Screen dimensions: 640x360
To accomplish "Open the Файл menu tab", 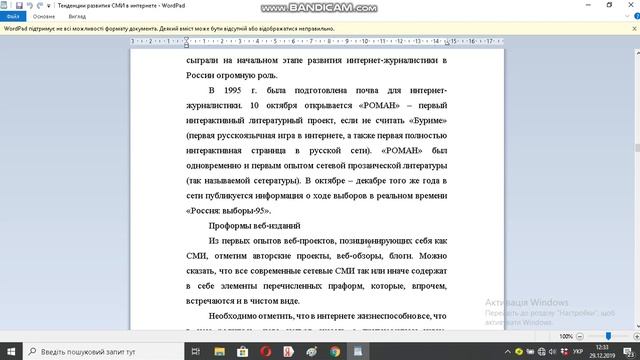I will pyautogui.click(x=13, y=16).
